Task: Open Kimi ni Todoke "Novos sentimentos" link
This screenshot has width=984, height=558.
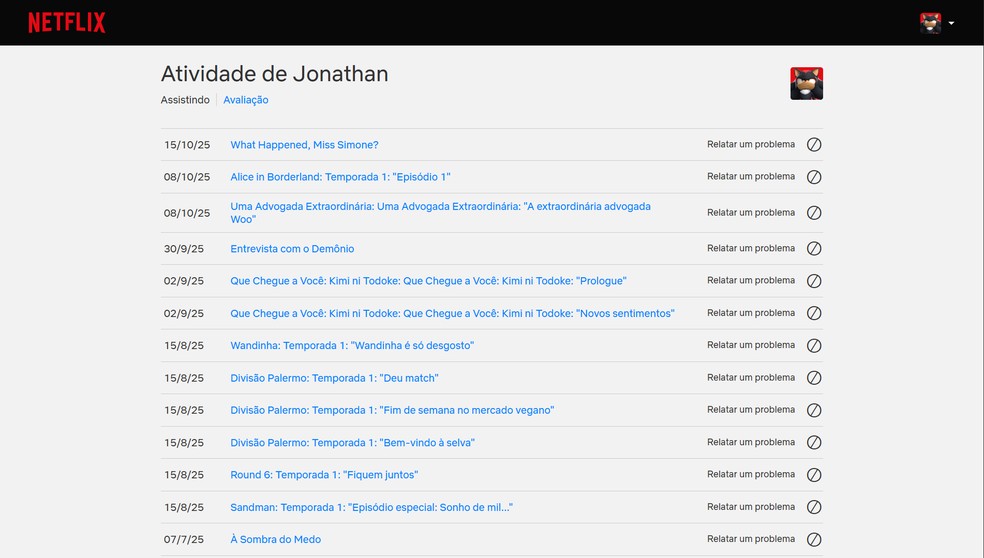Action: pyautogui.click(x=452, y=313)
